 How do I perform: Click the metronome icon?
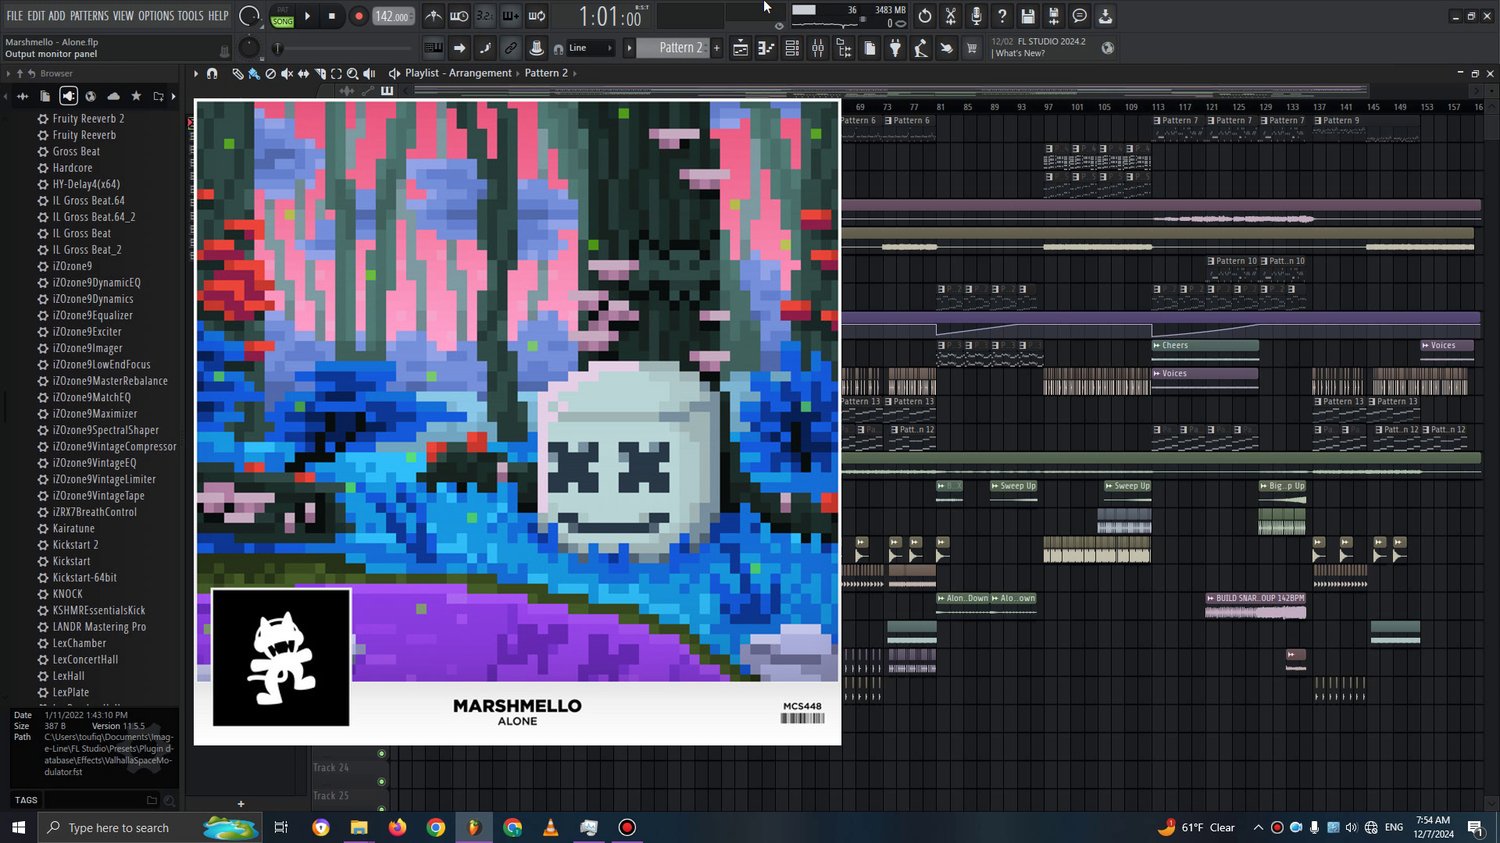433,16
